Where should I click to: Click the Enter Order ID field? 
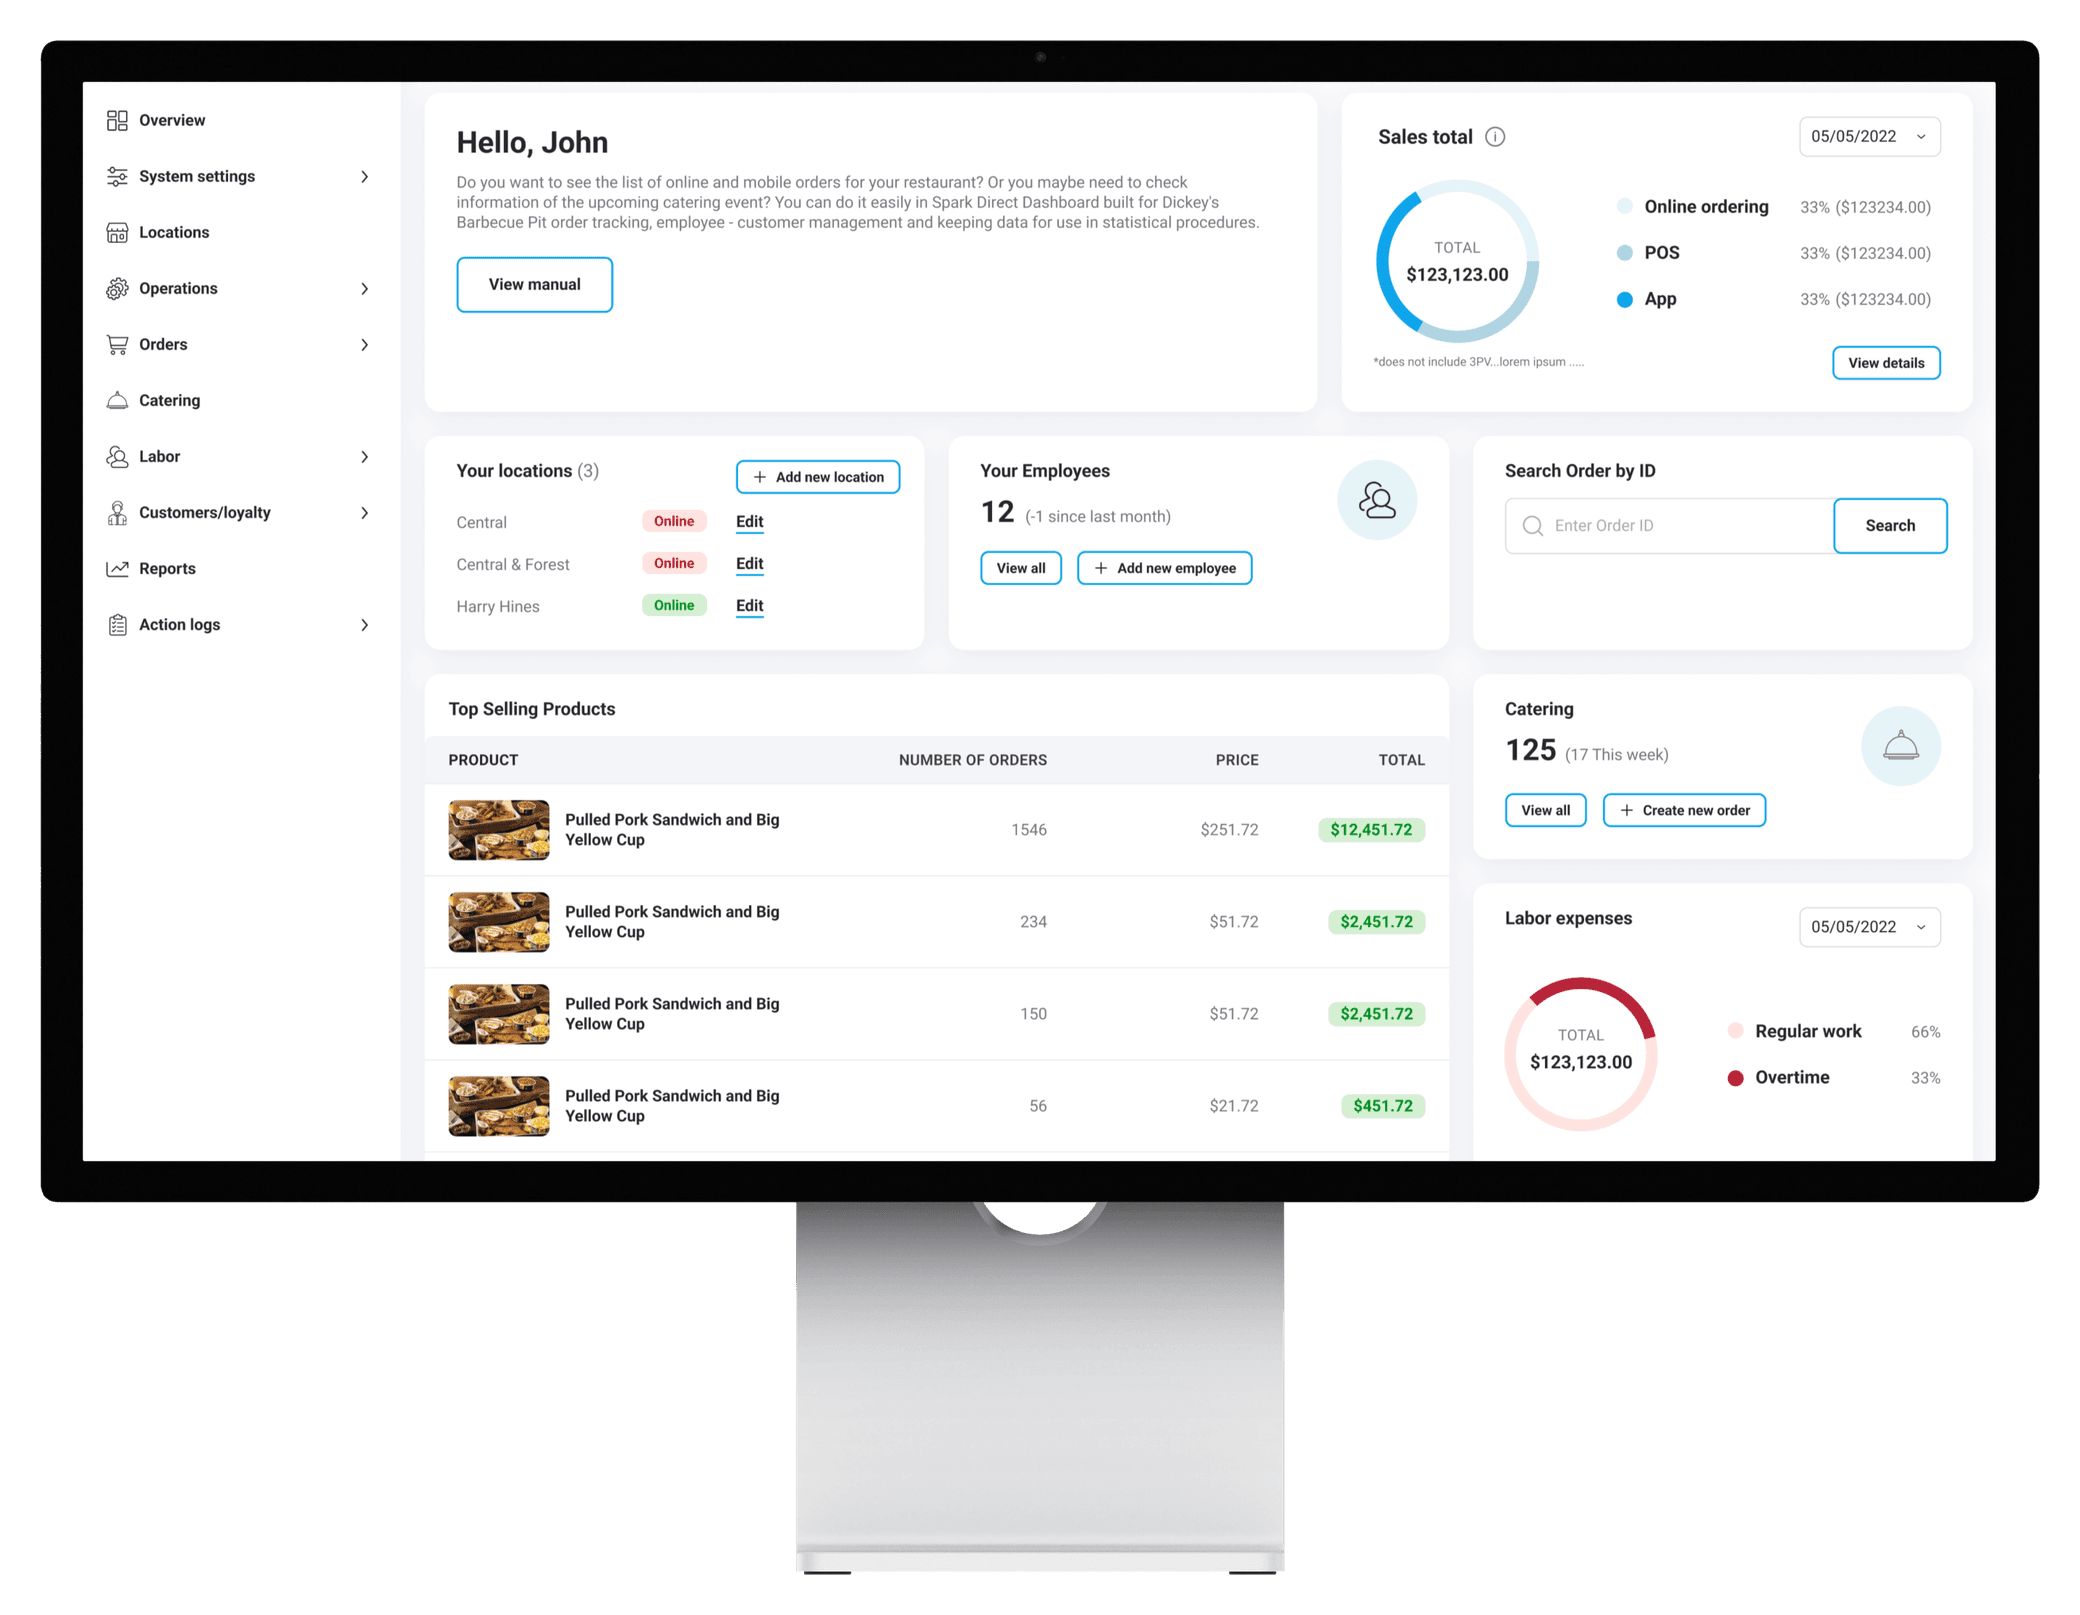coord(1669,525)
